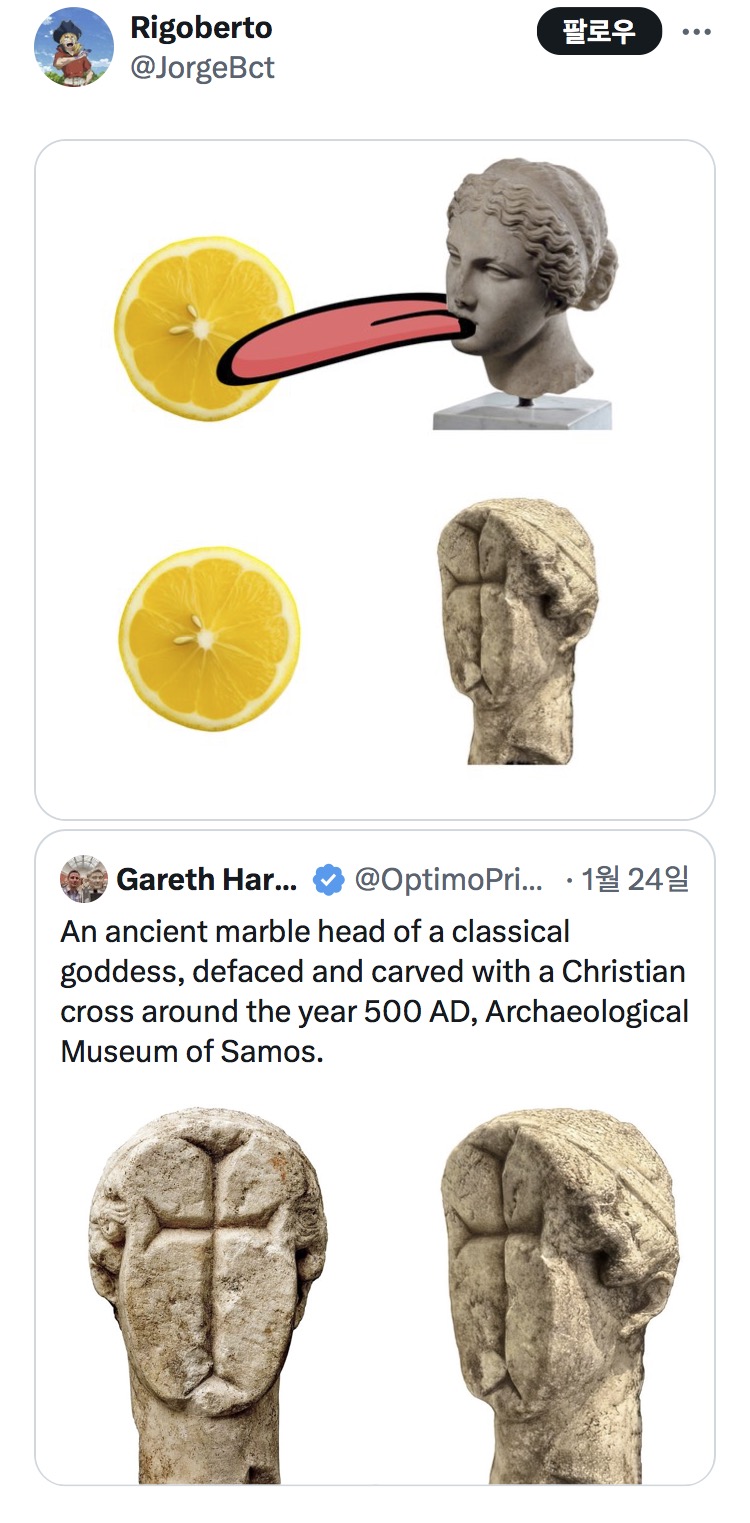Image resolution: width=750 pixels, height=1523 pixels.
Task: Click the goddess statue head with wavy hair
Action: coord(528,270)
